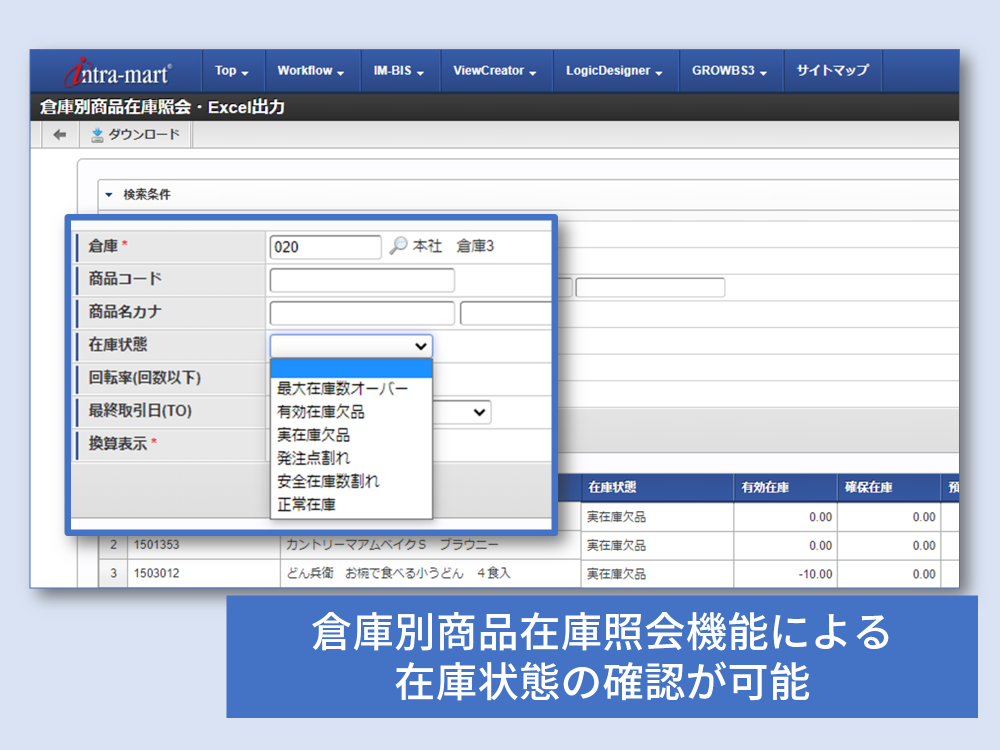
Task: Open the IM-BIS menu
Action: click(399, 71)
